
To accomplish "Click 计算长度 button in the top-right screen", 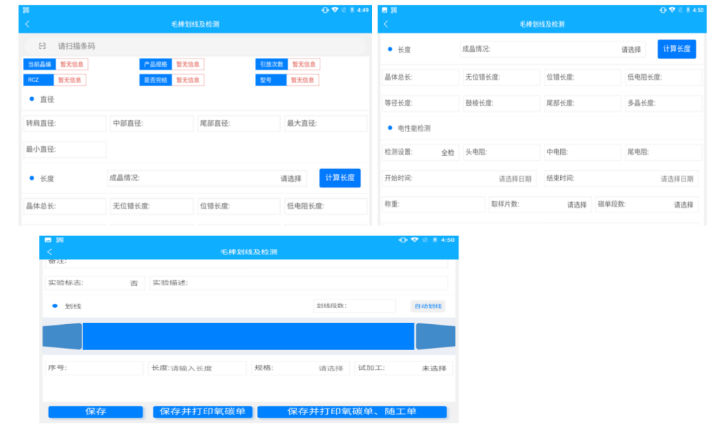I will coord(676,49).
